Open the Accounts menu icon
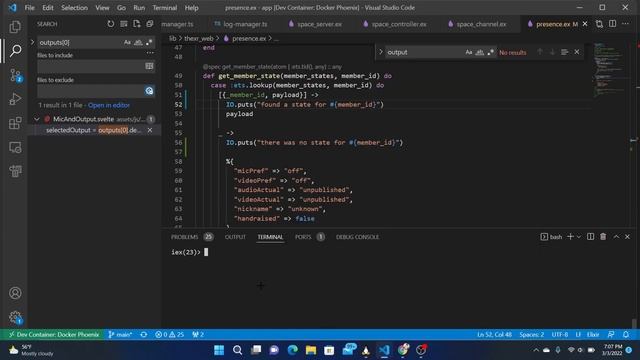This screenshot has width=640, height=360. point(15,293)
